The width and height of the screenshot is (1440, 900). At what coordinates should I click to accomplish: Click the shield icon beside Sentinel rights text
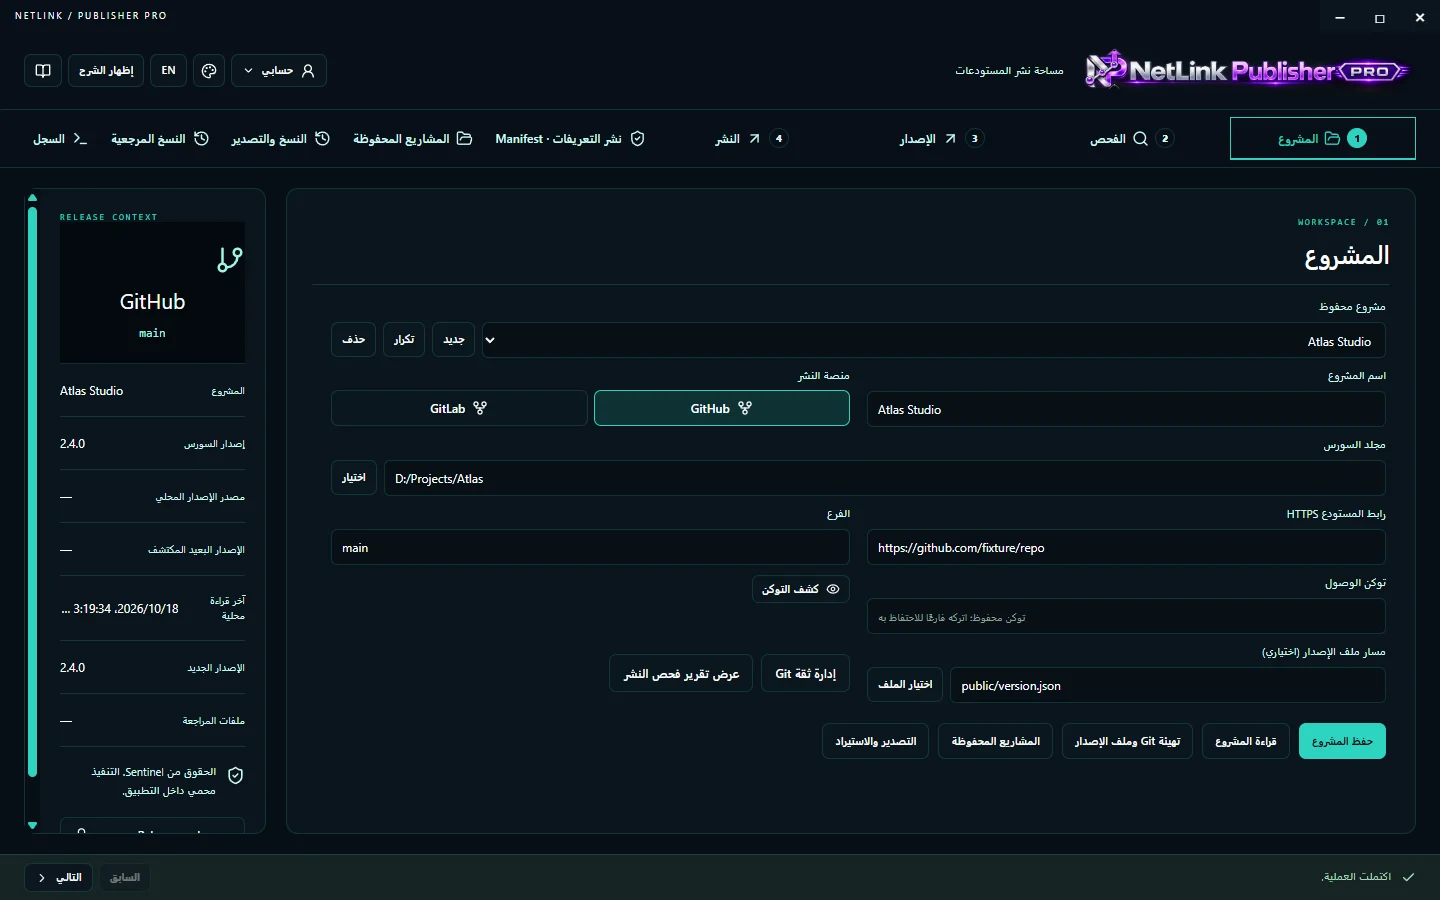coord(236,775)
